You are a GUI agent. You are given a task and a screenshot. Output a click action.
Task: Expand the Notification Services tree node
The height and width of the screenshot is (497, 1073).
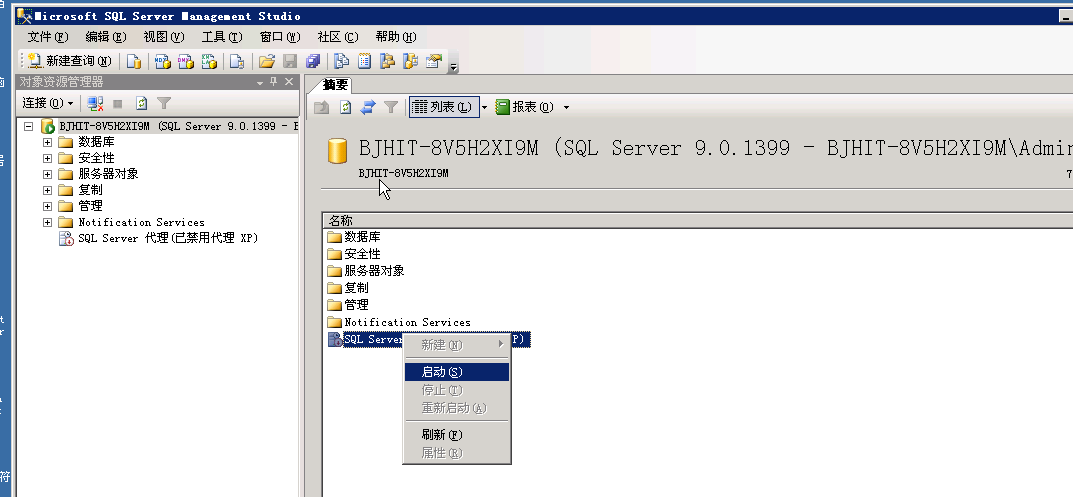click(47, 222)
